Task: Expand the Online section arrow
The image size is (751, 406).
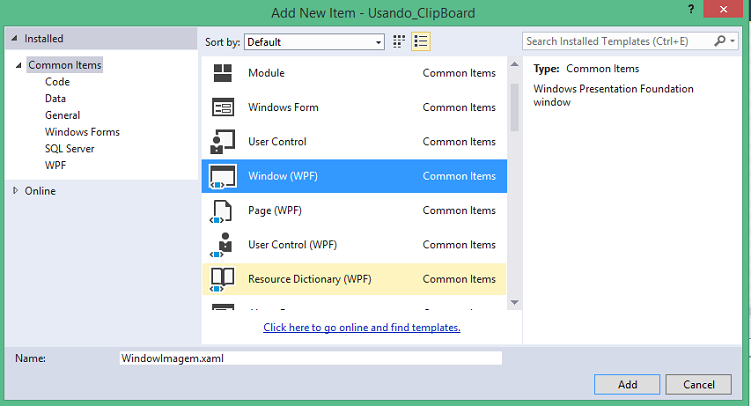Action: coord(15,191)
